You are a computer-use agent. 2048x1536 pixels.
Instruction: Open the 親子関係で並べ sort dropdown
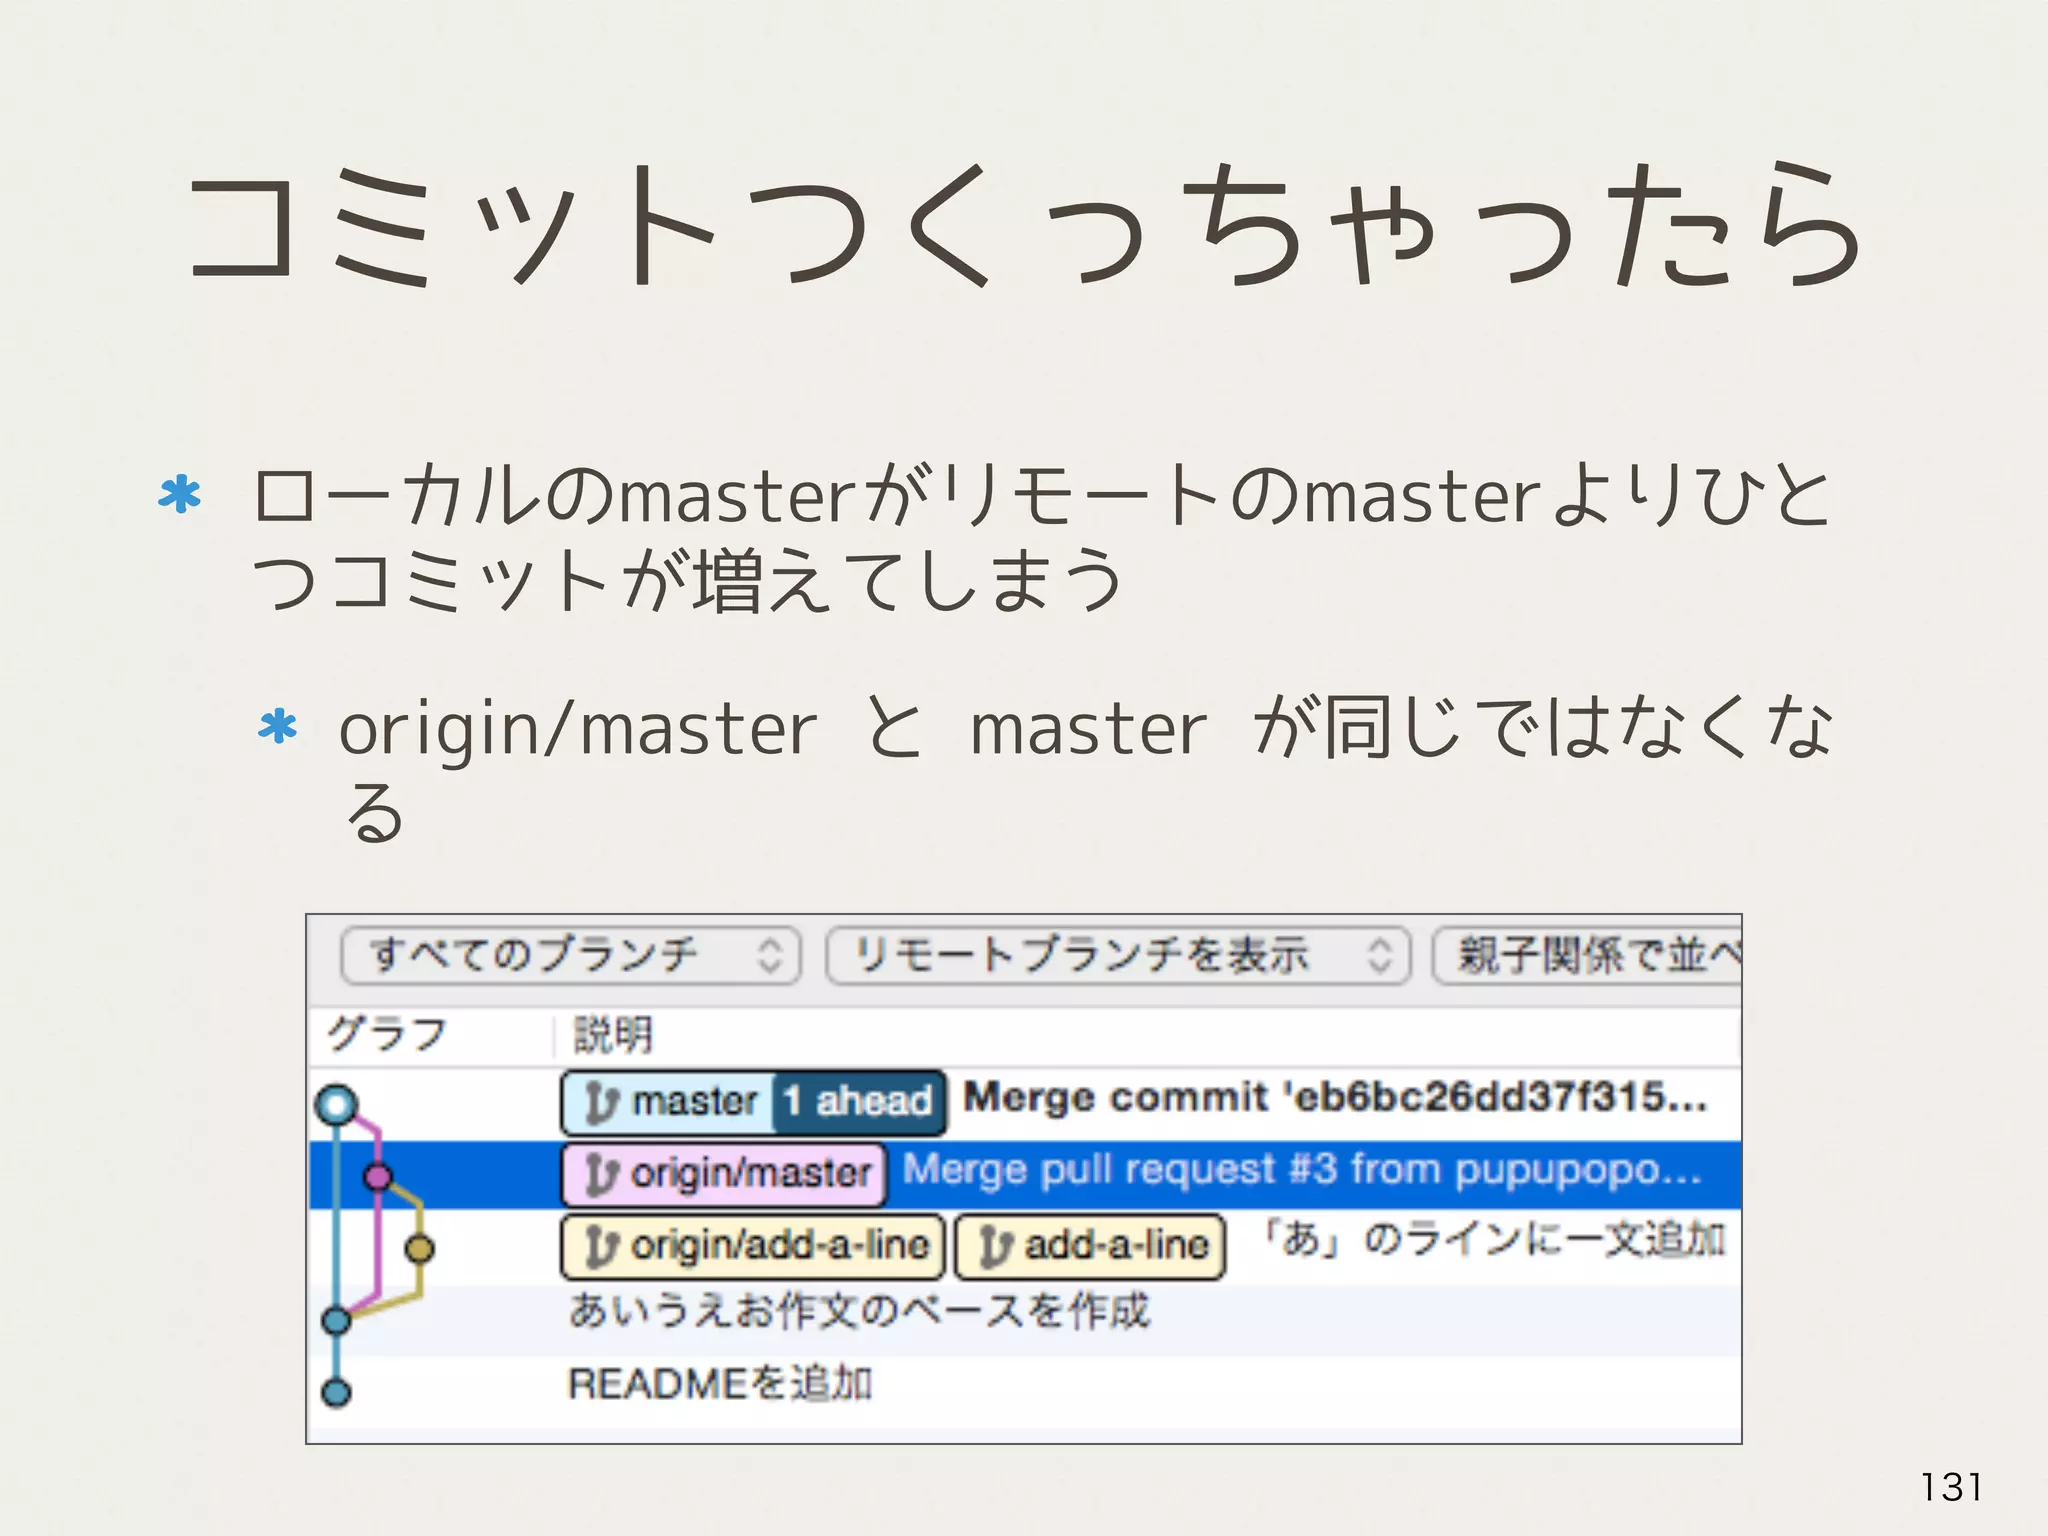[1590, 955]
